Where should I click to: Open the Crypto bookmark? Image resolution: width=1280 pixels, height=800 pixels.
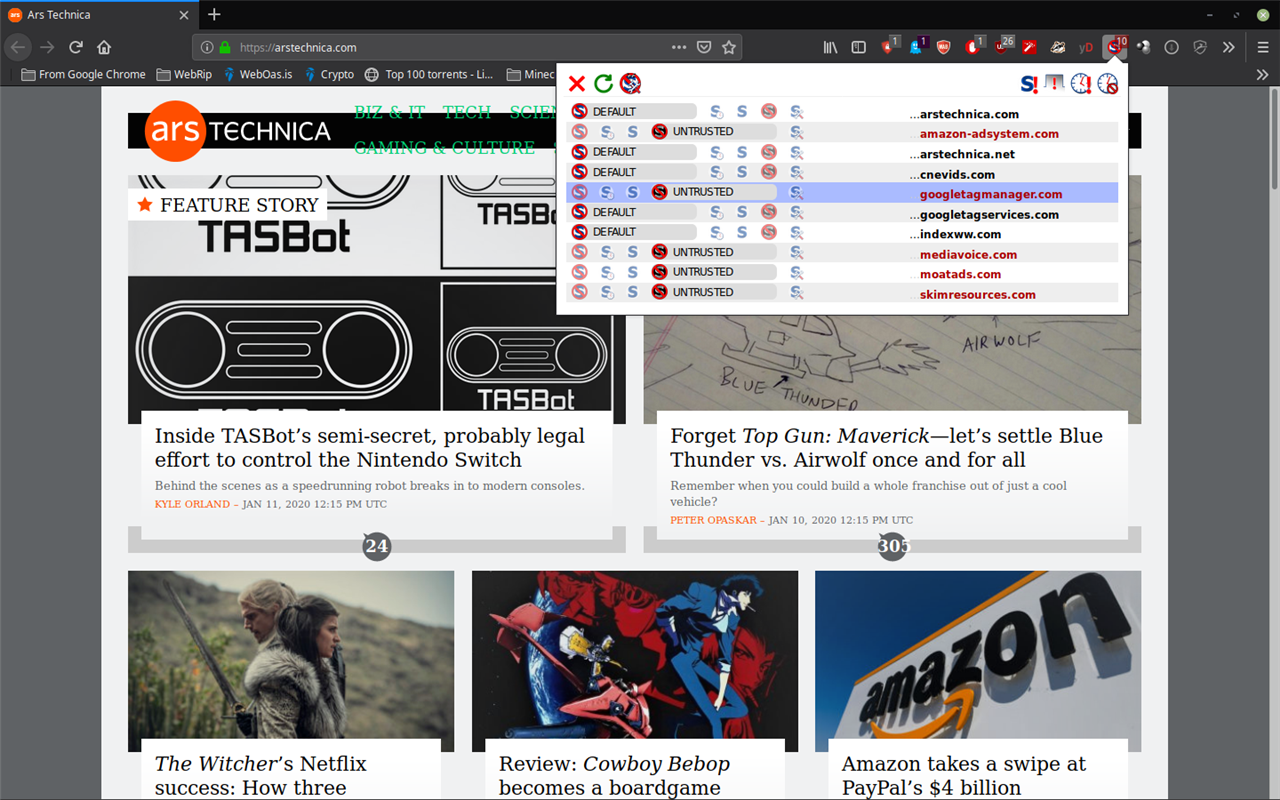(329, 74)
